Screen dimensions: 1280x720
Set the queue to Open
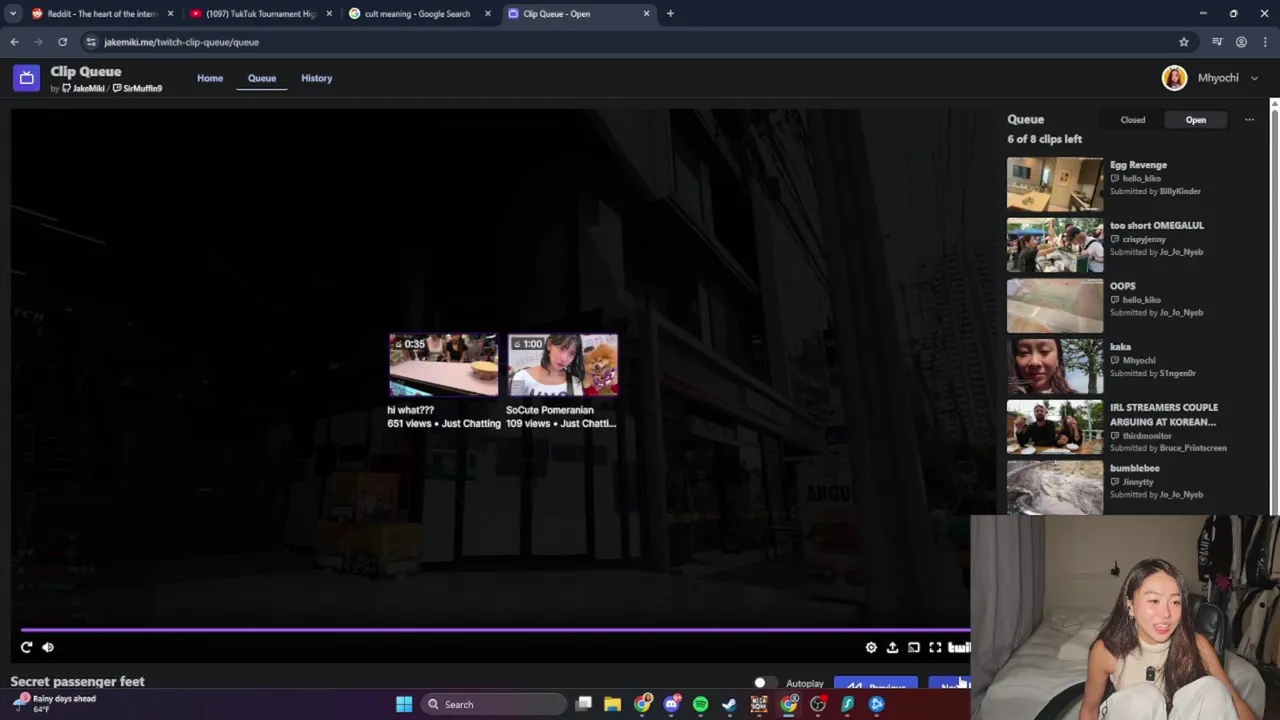pos(1196,120)
